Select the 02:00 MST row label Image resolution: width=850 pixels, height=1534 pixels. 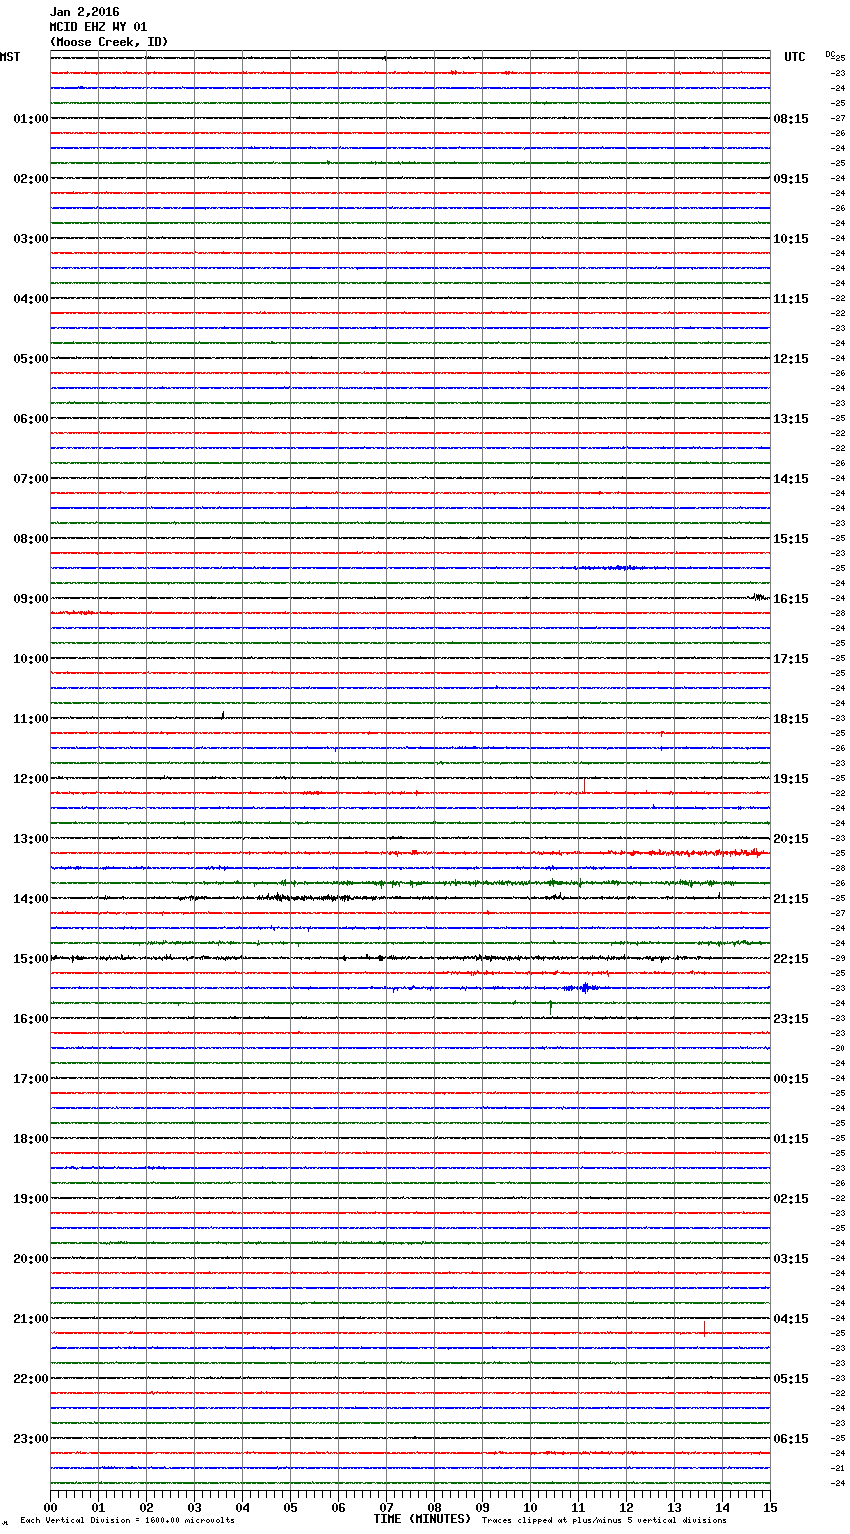coord(31,179)
